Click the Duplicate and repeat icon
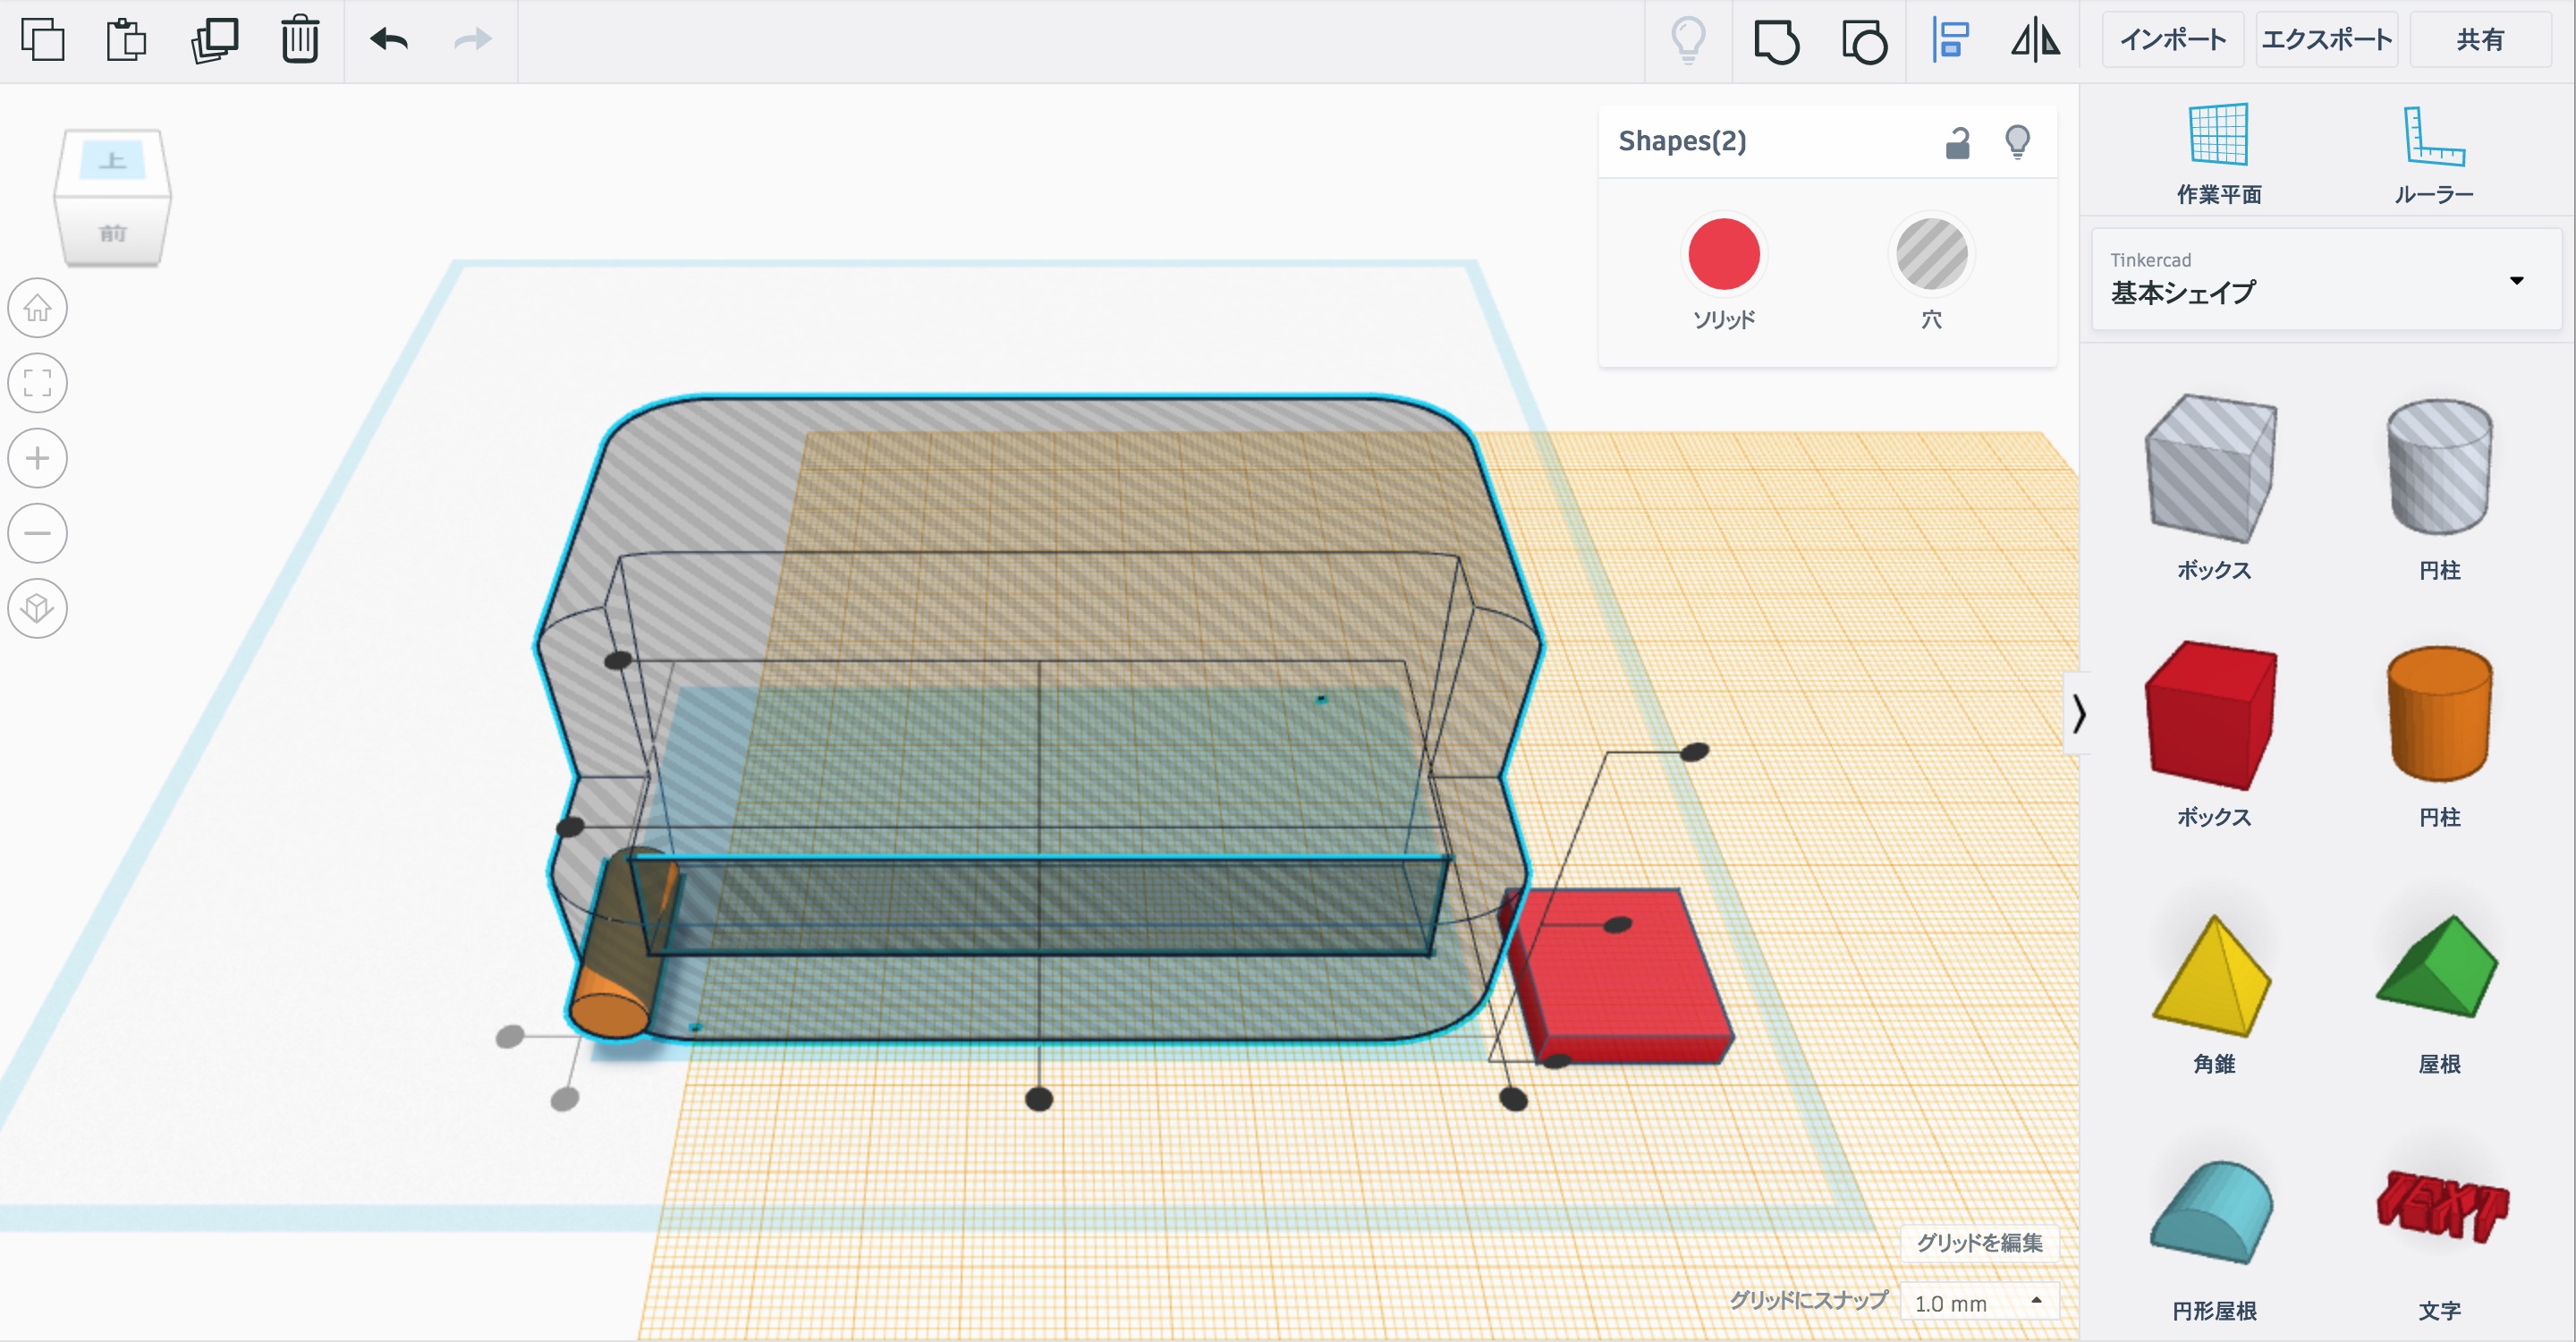 pos(214,40)
